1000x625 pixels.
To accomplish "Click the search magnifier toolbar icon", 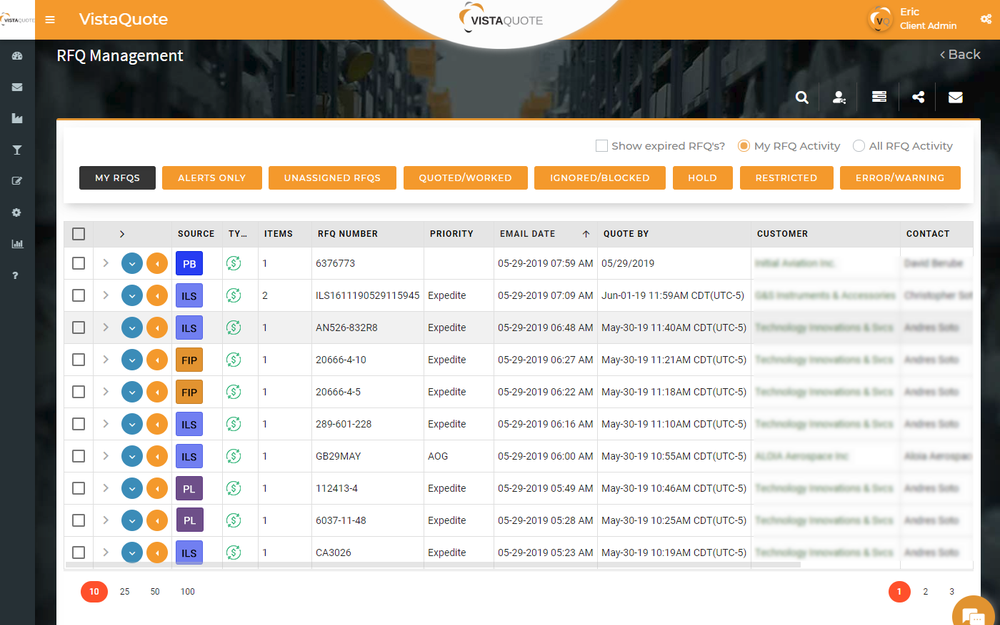I will (802, 98).
